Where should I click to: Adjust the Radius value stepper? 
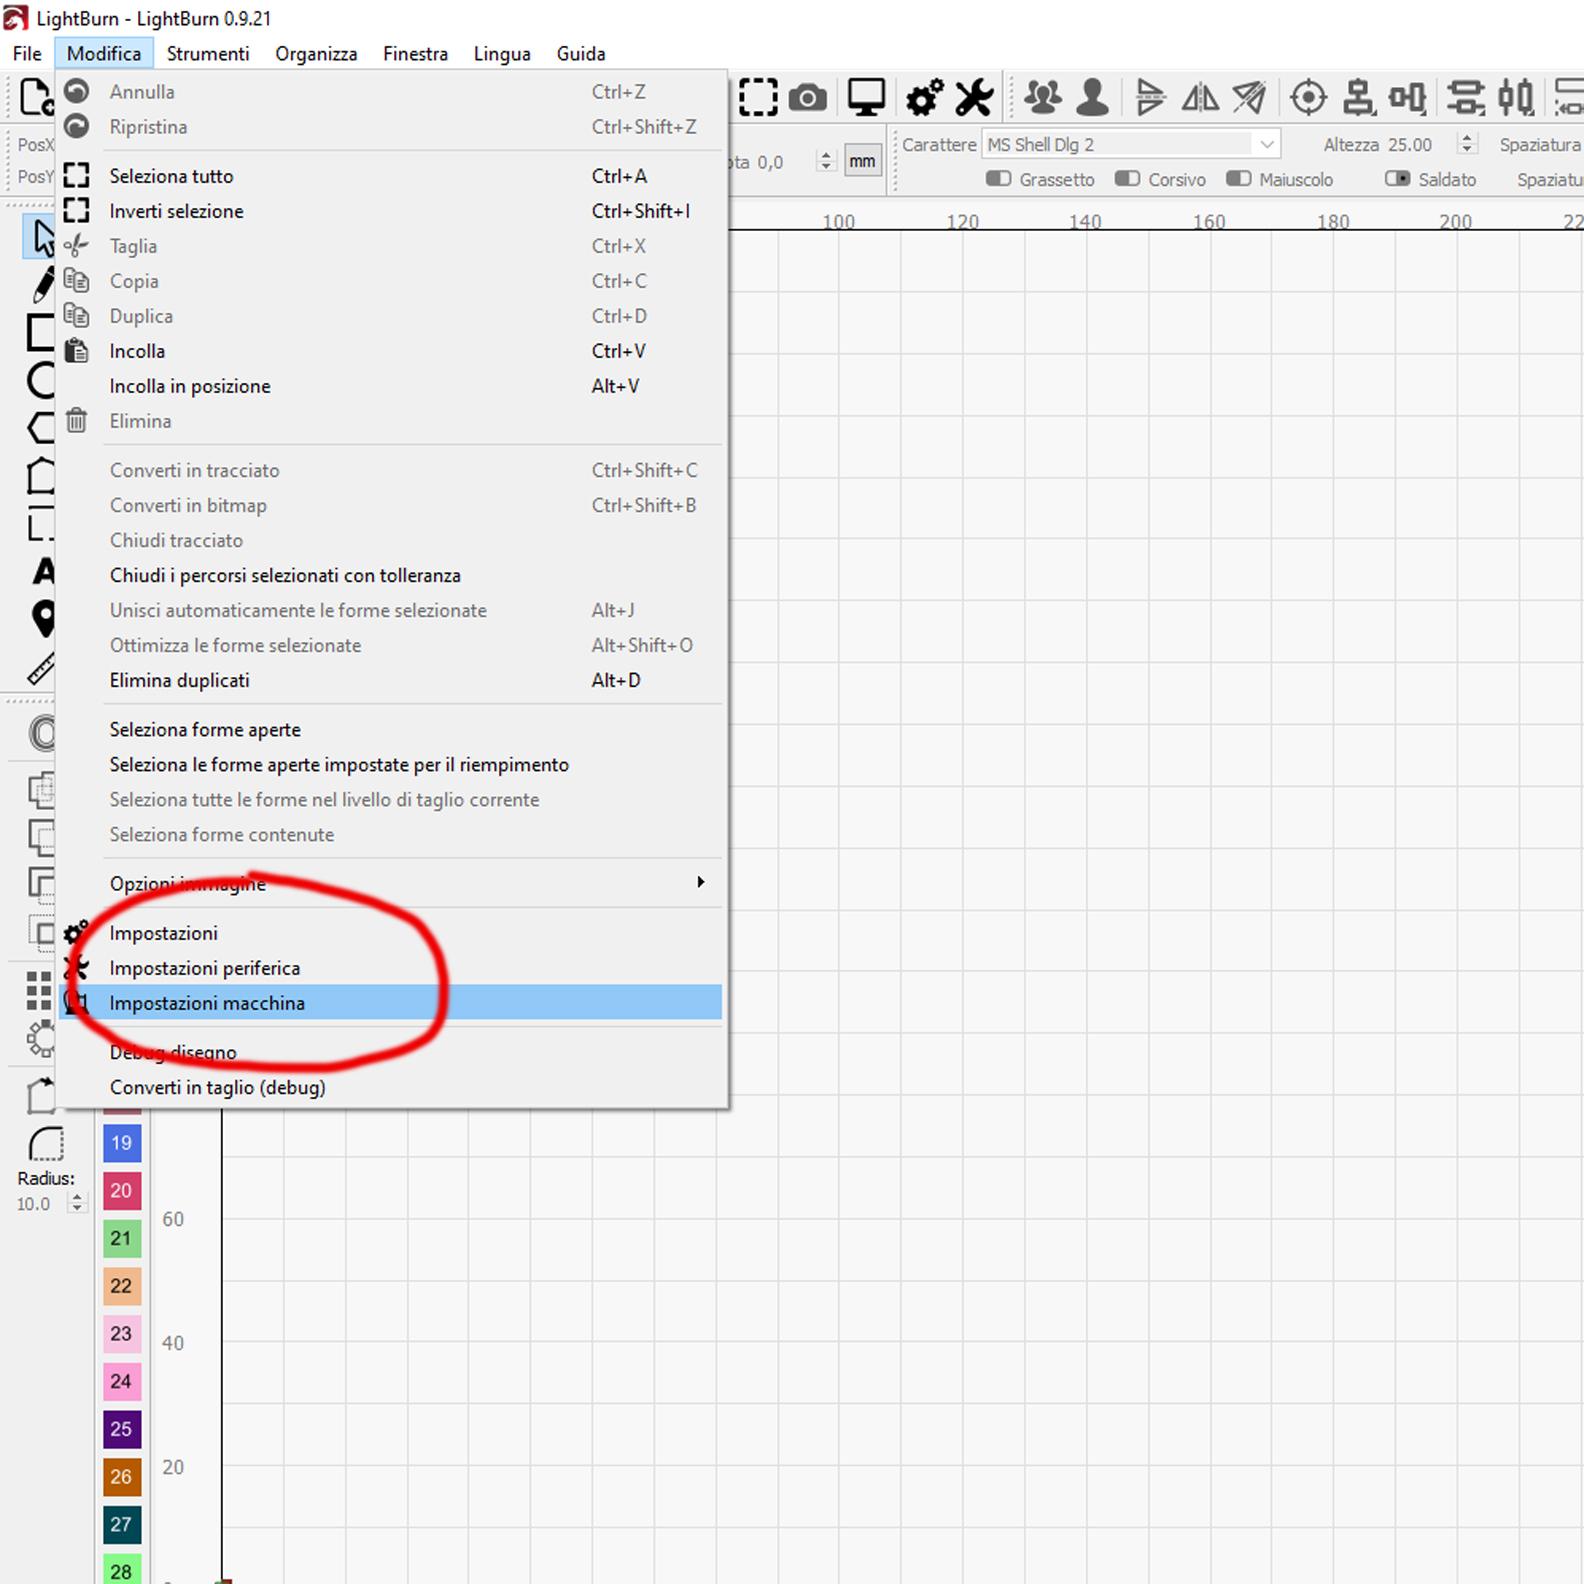(77, 1204)
